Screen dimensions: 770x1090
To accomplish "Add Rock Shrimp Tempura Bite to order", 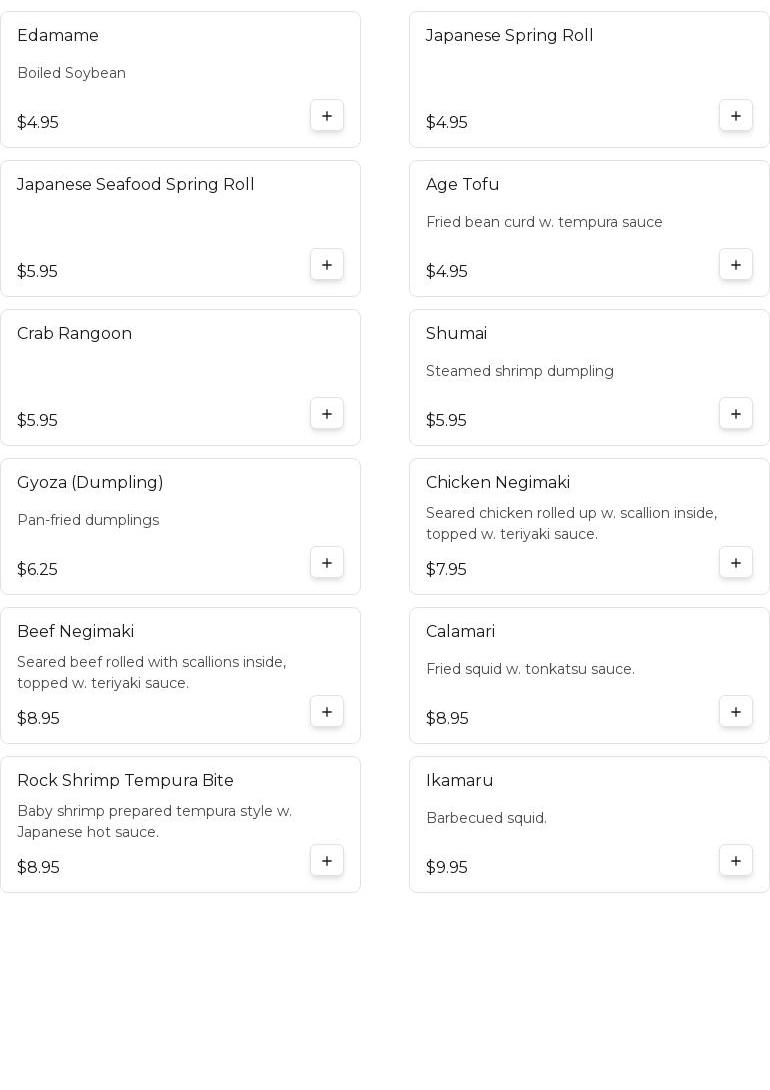I will pos(327,861).
